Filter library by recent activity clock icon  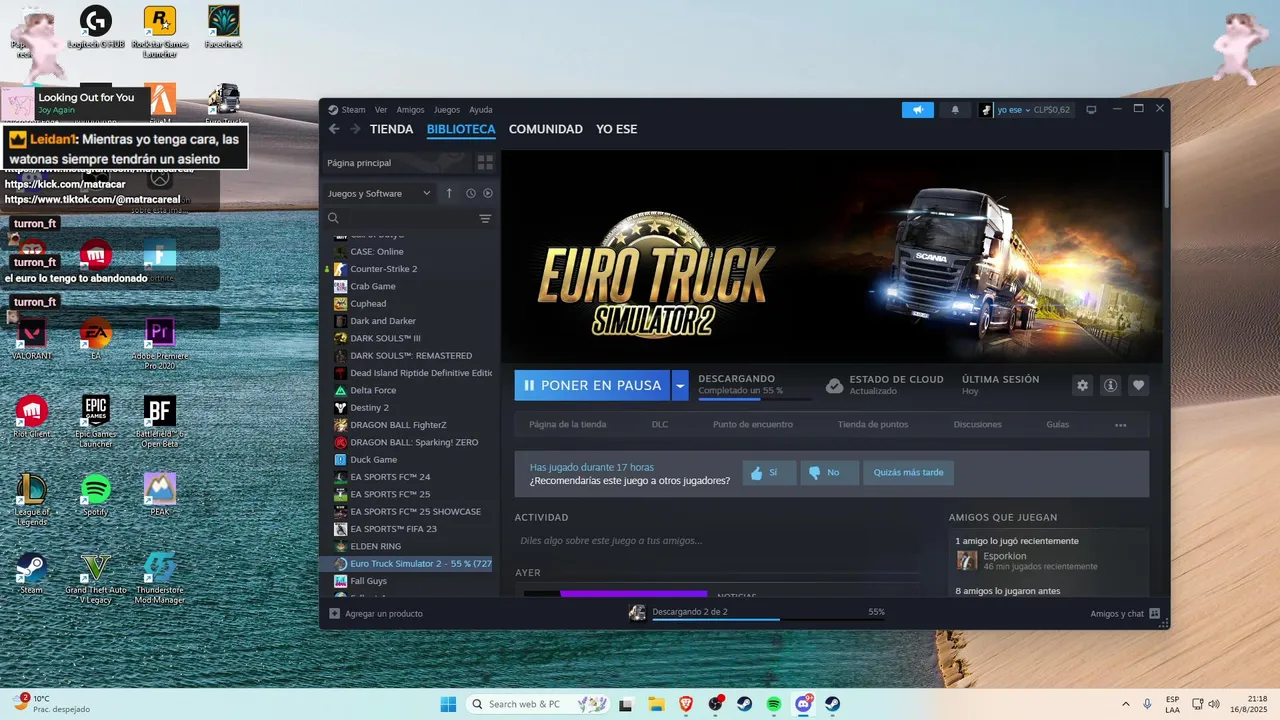470,193
